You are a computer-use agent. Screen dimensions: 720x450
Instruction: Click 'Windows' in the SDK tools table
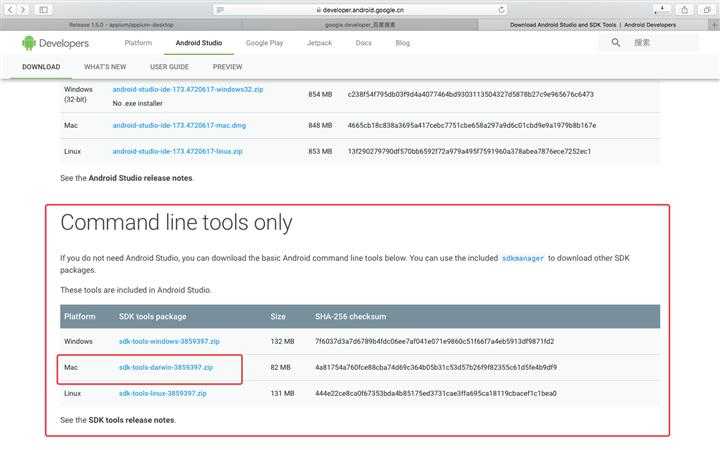click(x=78, y=341)
